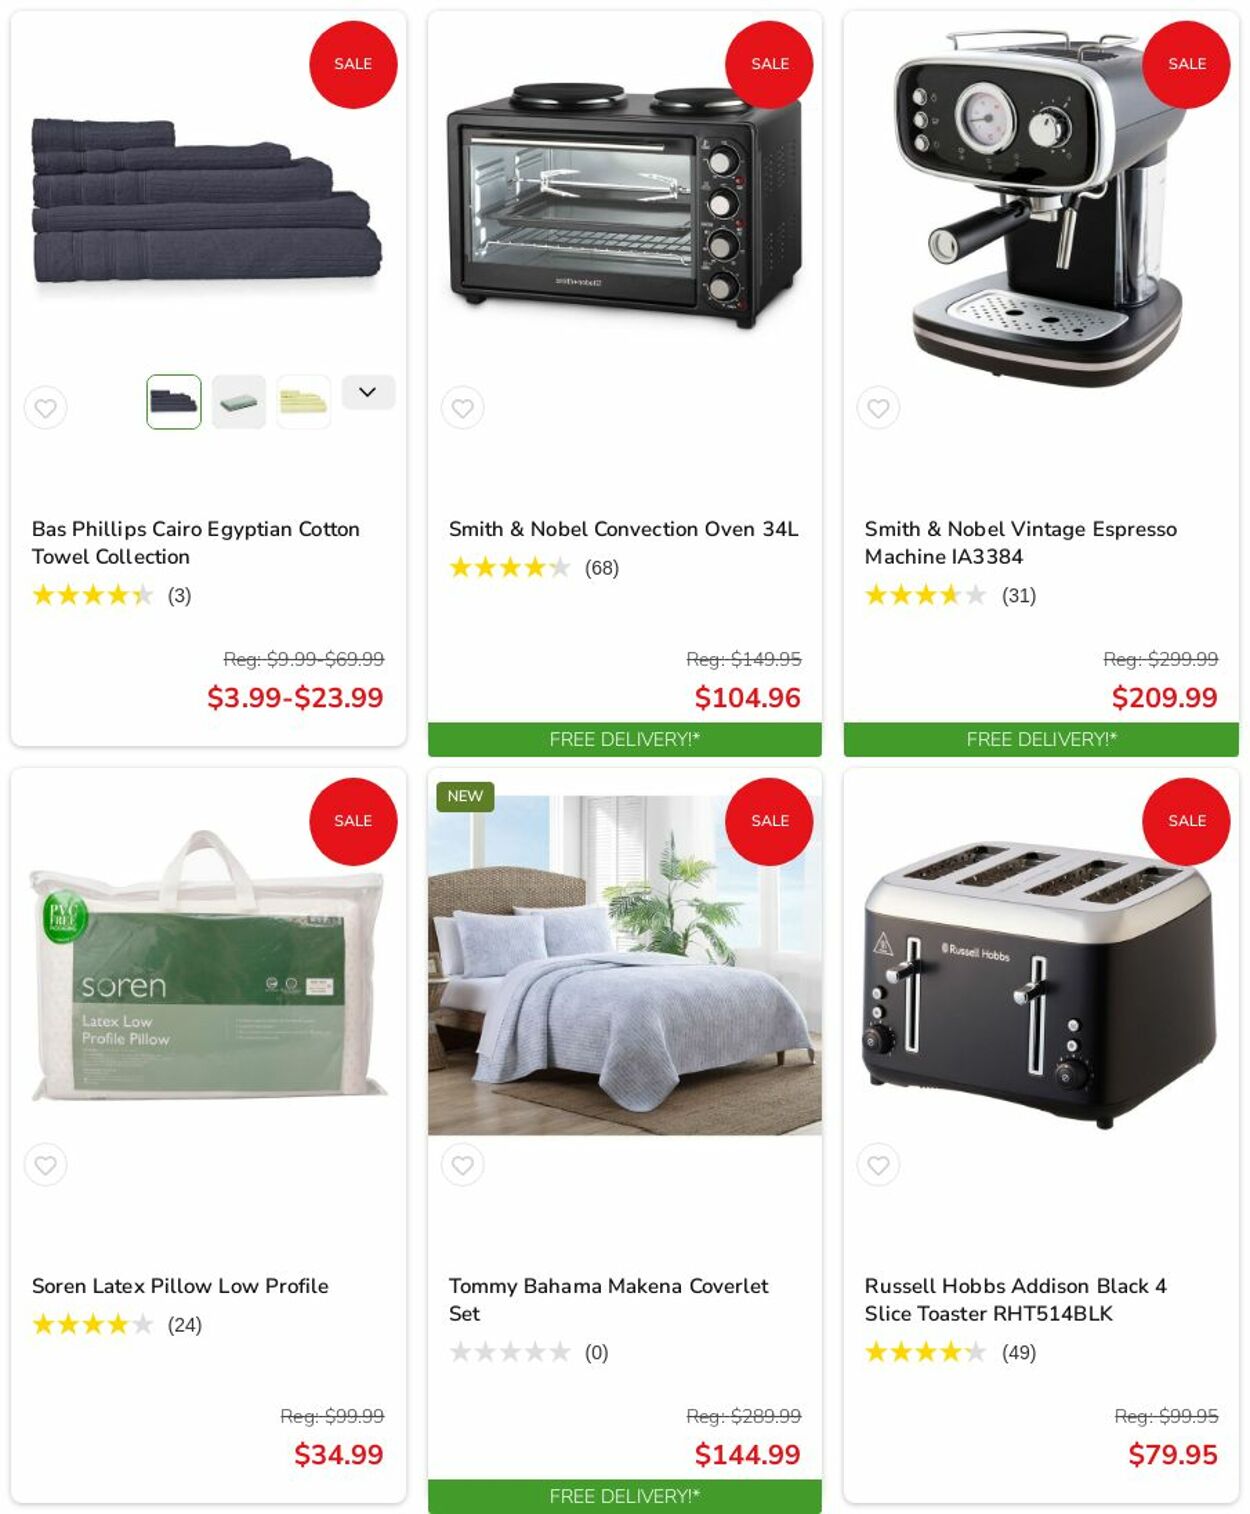
Task: View the Soren Latex Pillow product image
Action: (x=209, y=965)
